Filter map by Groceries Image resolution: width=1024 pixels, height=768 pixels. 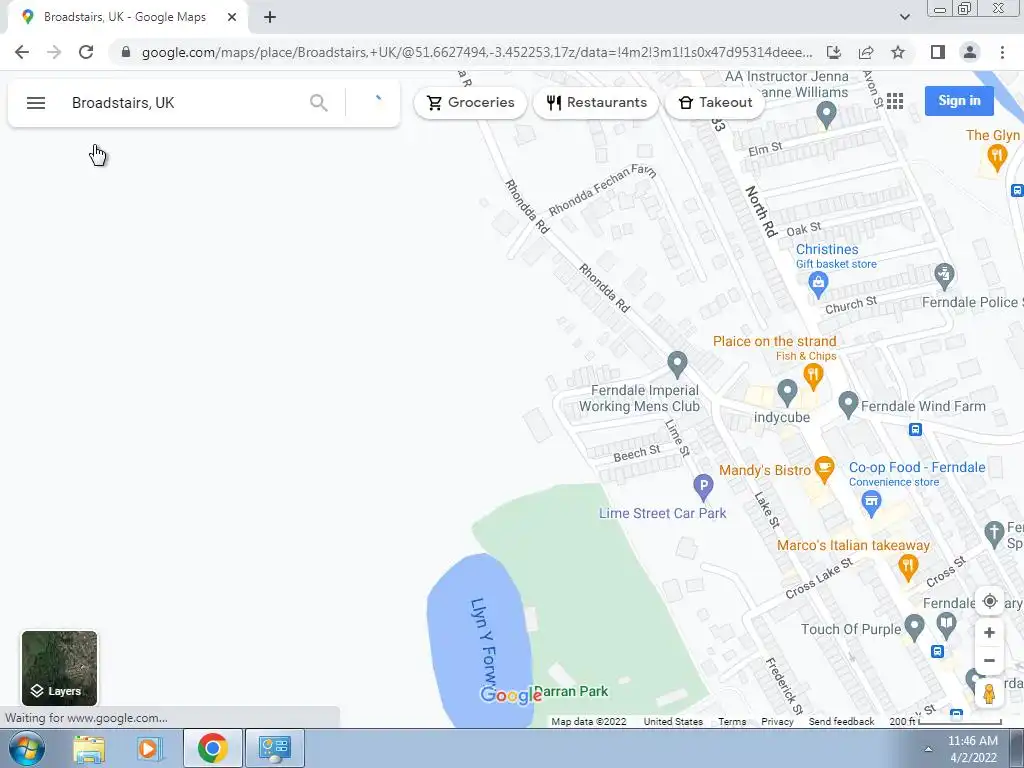[x=470, y=103]
